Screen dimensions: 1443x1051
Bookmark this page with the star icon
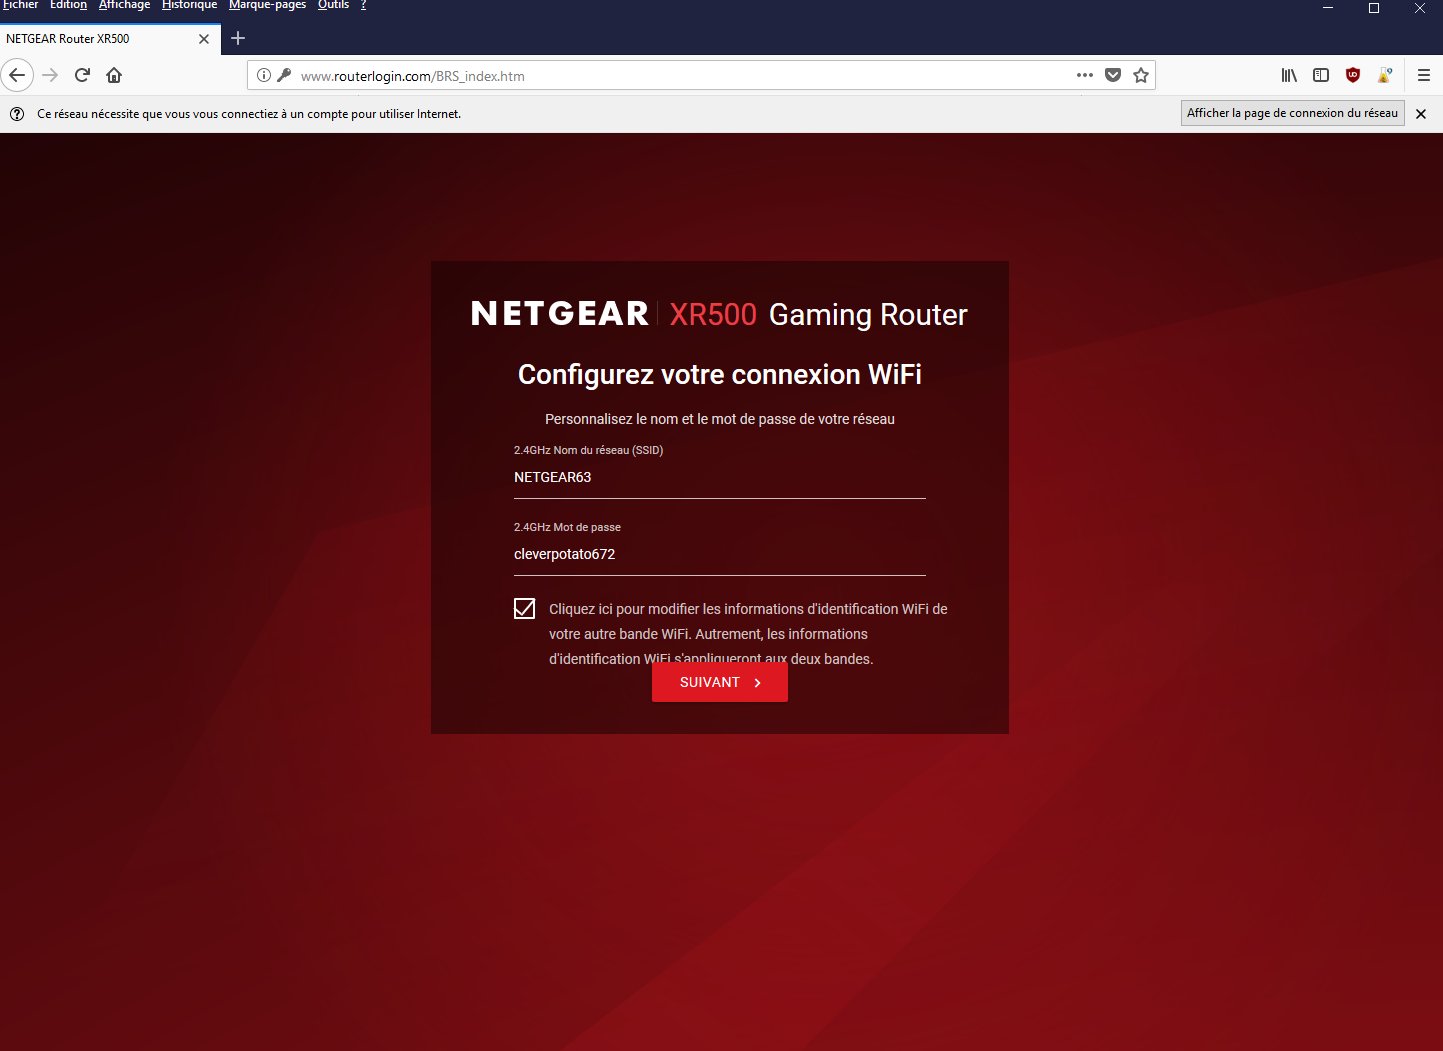tap(1141, 75)
